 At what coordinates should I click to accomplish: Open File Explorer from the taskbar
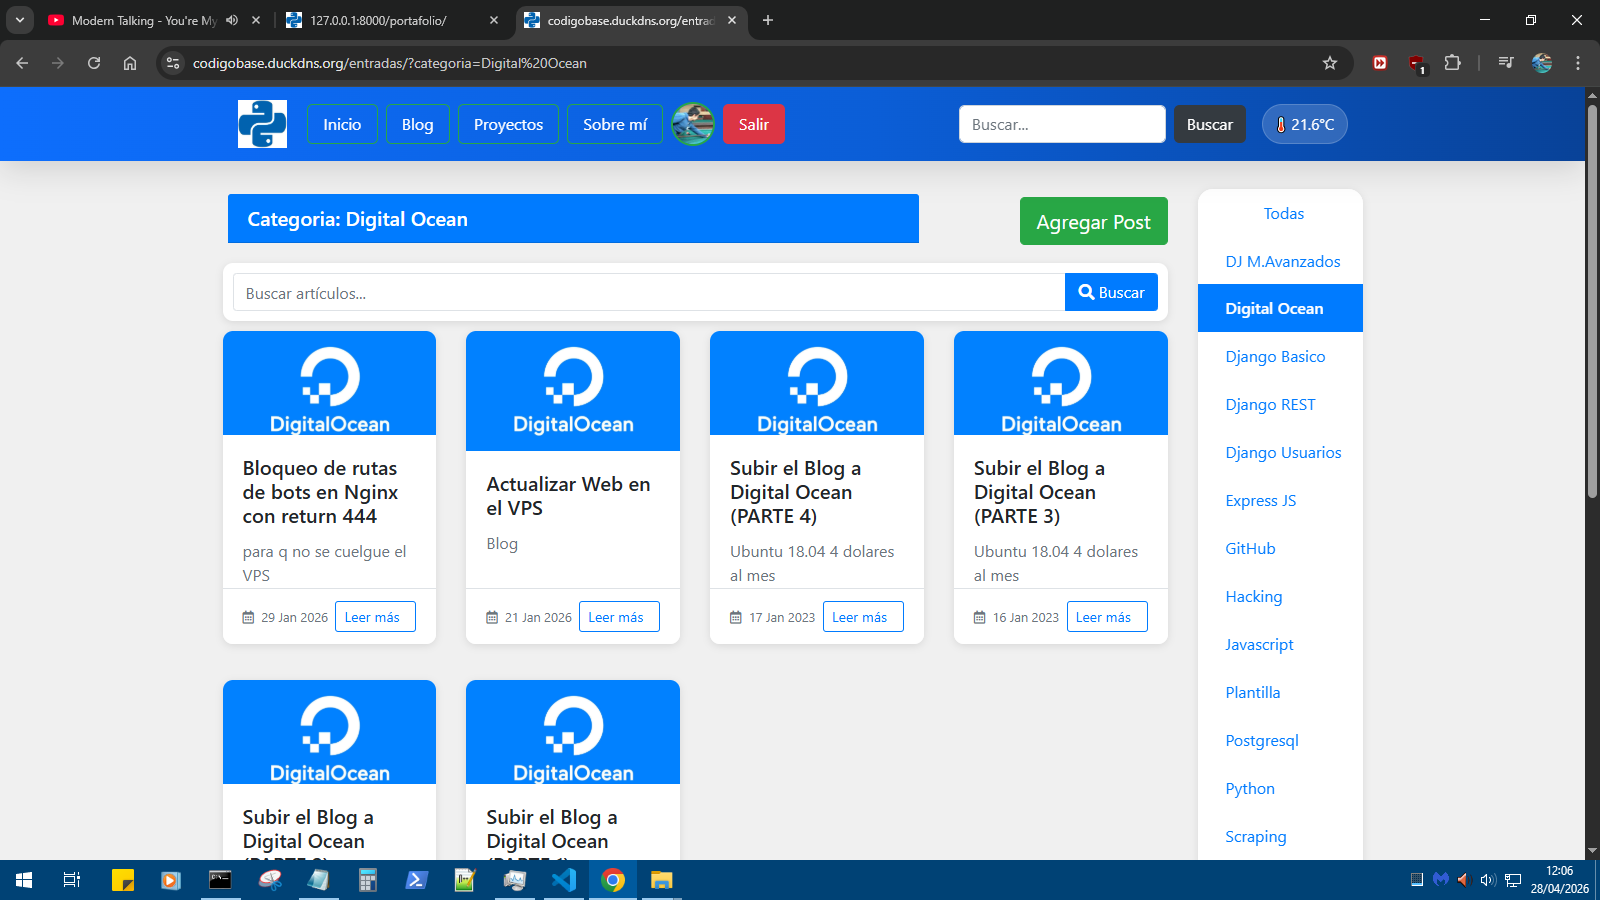click(662, 880)
